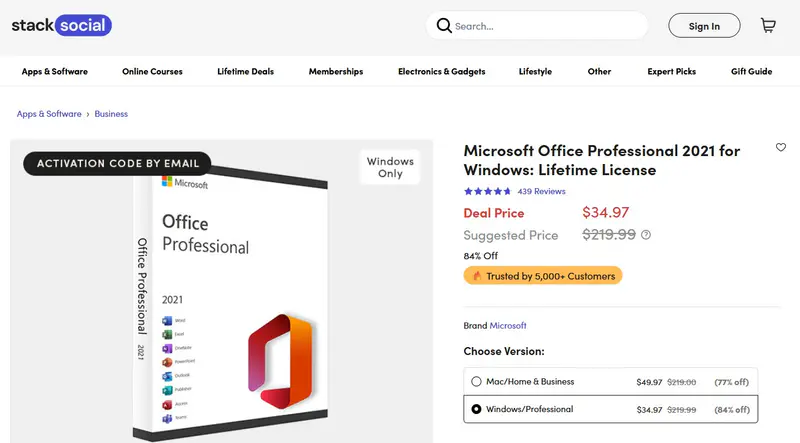Type in the Search input field

tap(545, 26)
